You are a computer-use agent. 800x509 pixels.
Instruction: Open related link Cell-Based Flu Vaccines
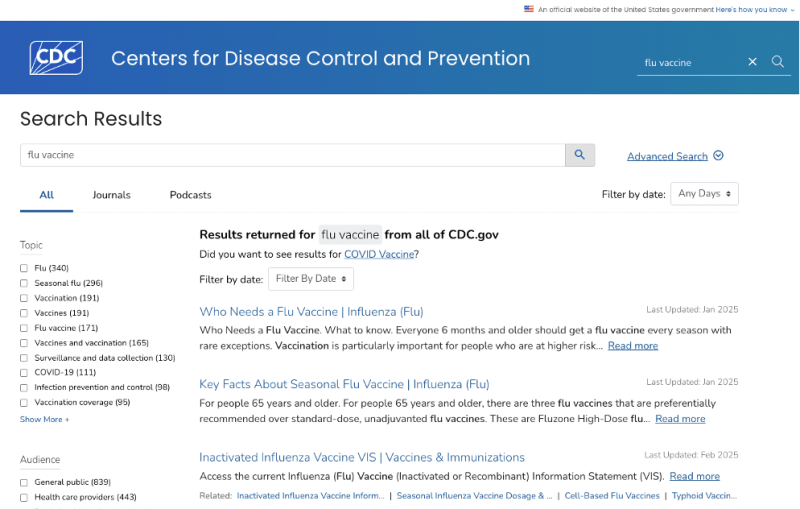pos(612,496)
